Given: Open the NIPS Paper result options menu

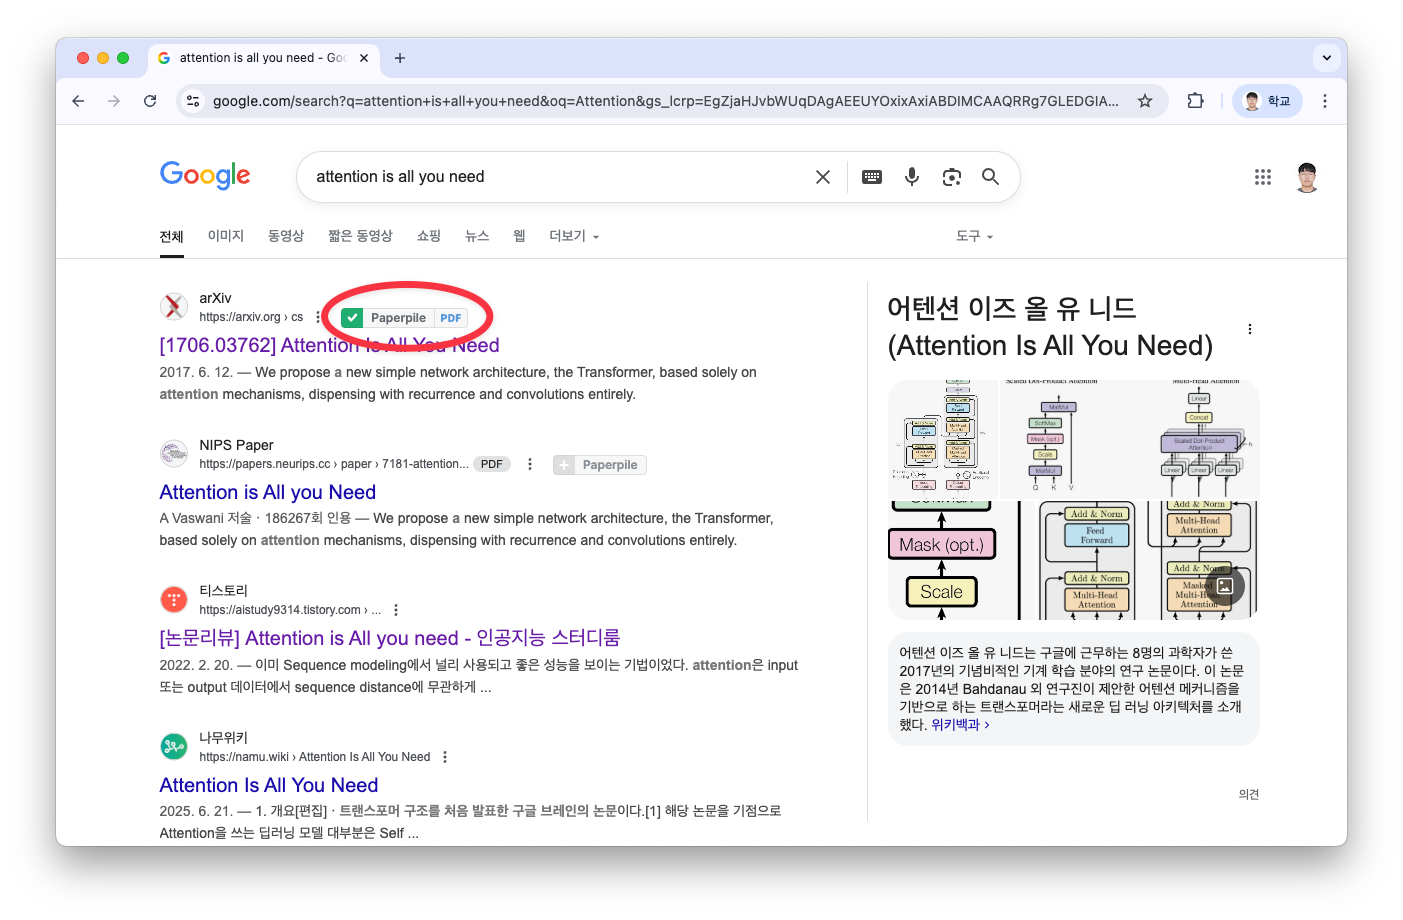Looking at the screenshot, I should tap(530, 464).
